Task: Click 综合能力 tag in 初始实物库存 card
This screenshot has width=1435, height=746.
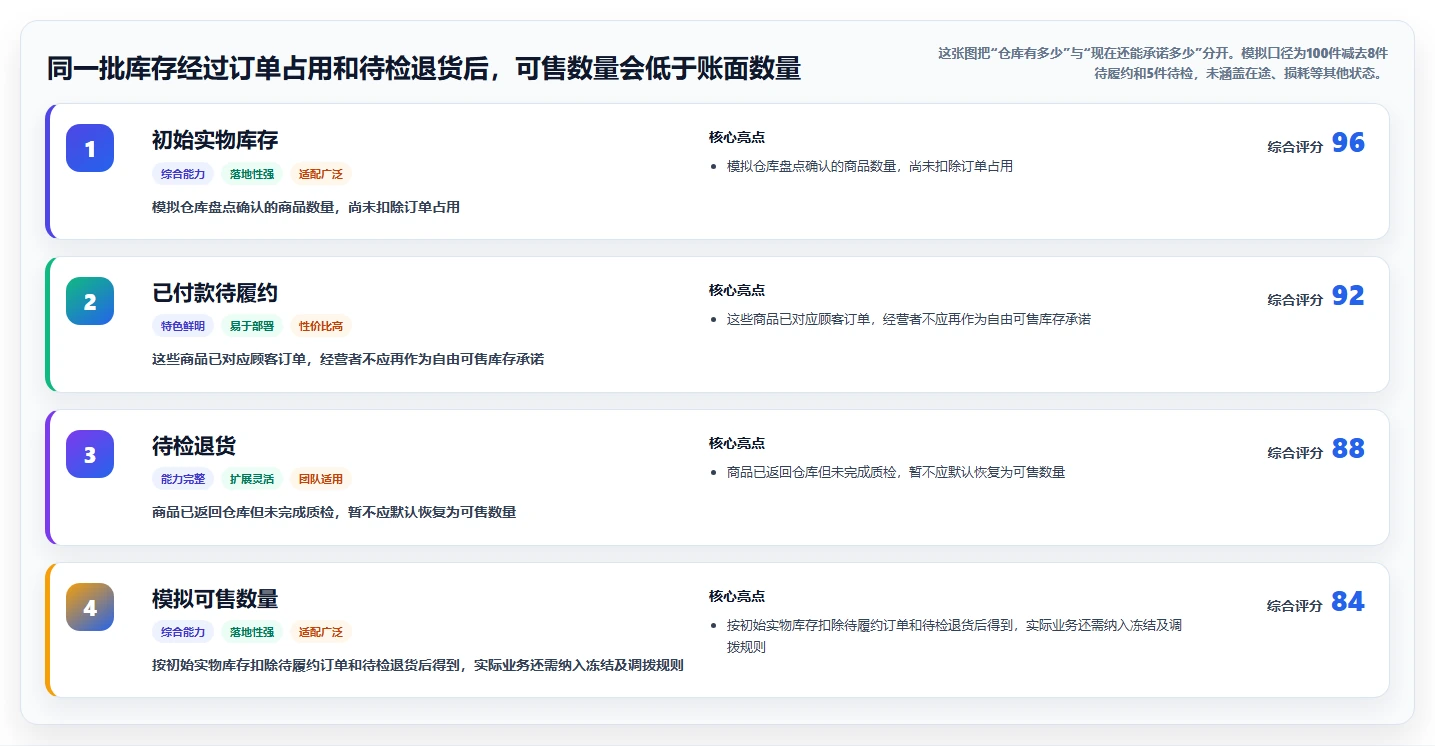Action: tap(183, 174)
